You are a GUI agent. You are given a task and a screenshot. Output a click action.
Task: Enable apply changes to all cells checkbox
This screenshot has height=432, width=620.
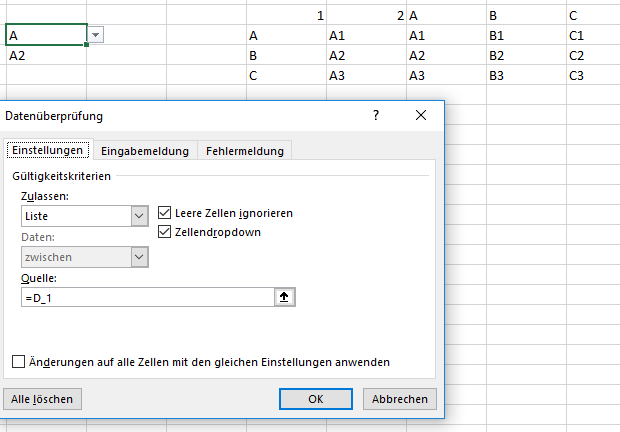click(x=19, y=361)
